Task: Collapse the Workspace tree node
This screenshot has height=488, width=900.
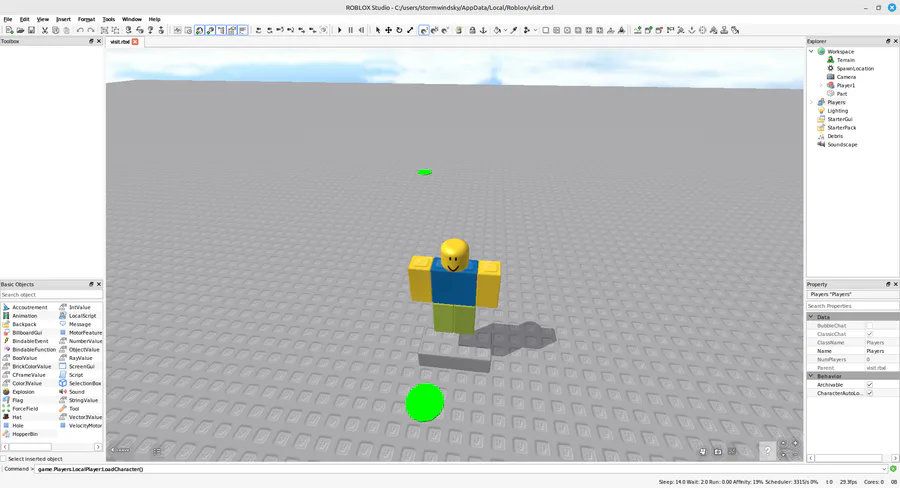Action: point(812,52)
